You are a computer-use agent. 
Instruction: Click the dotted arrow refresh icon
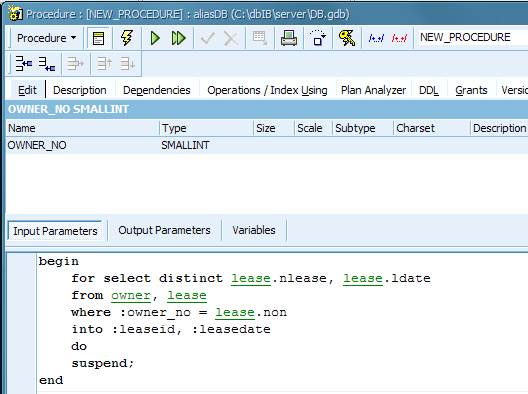318,38
